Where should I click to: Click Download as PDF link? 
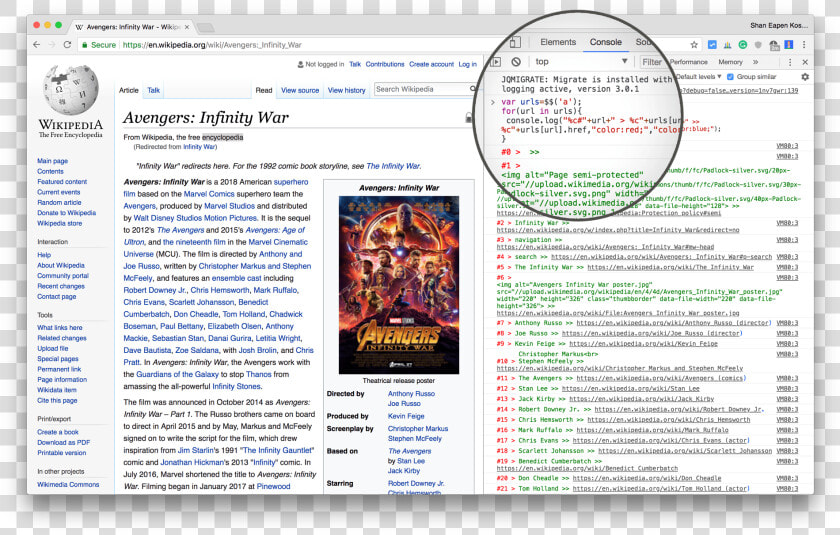pyautogui.click(x=63, y=442)
